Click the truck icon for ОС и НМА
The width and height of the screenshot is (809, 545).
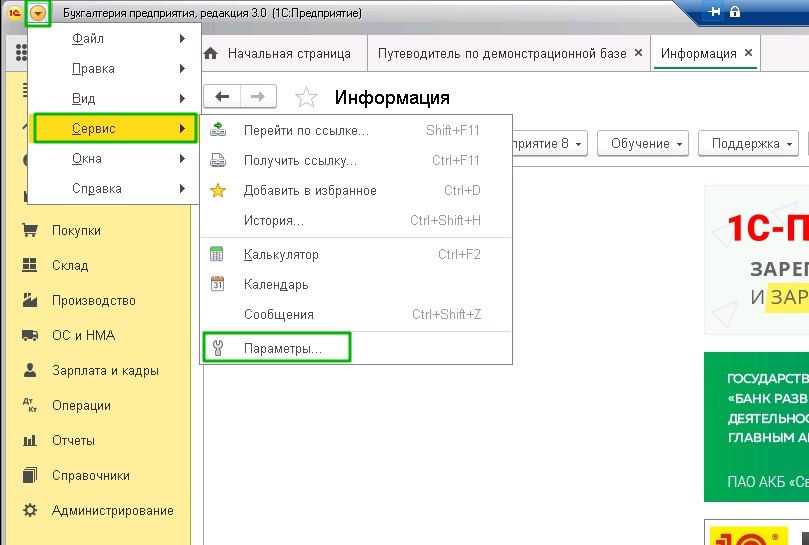30,335
